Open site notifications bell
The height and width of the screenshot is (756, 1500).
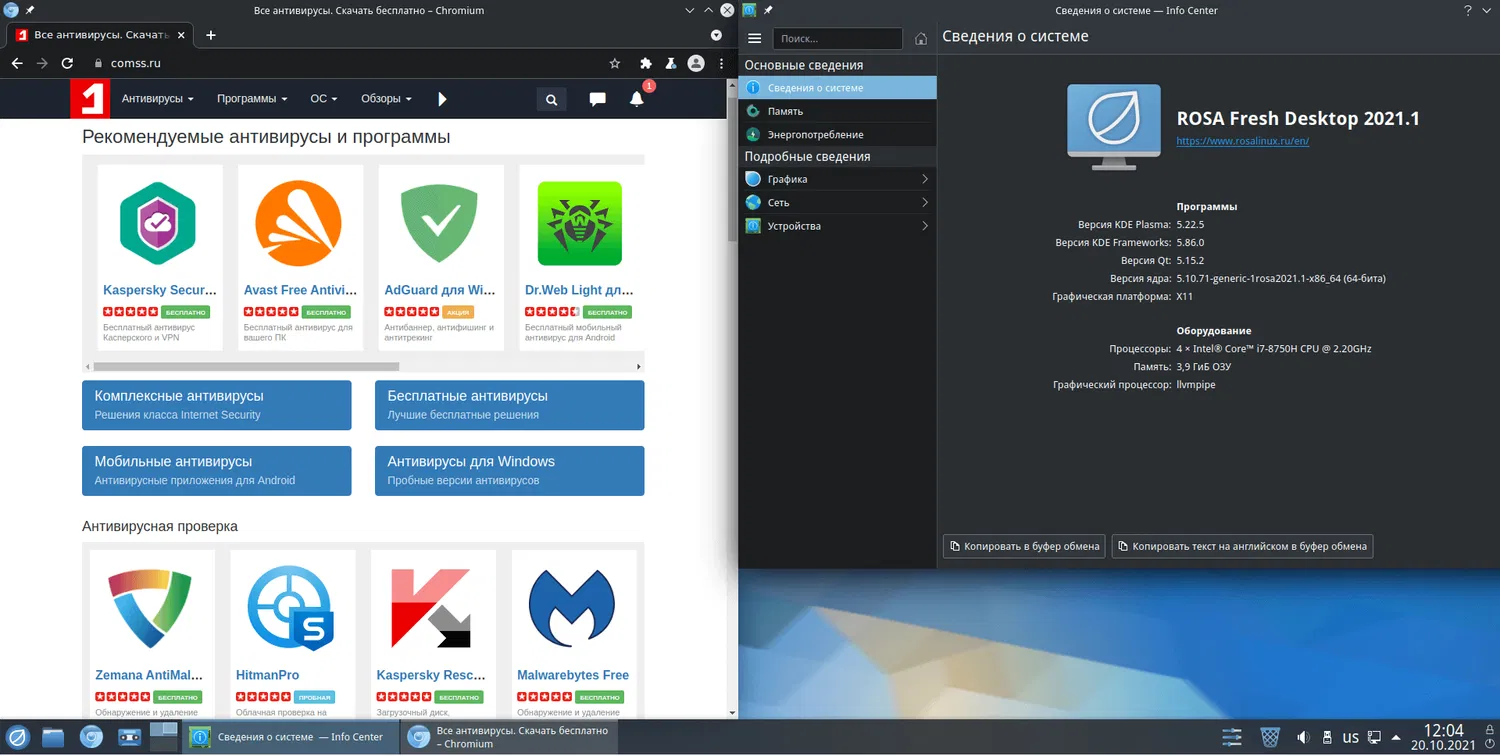637,99
